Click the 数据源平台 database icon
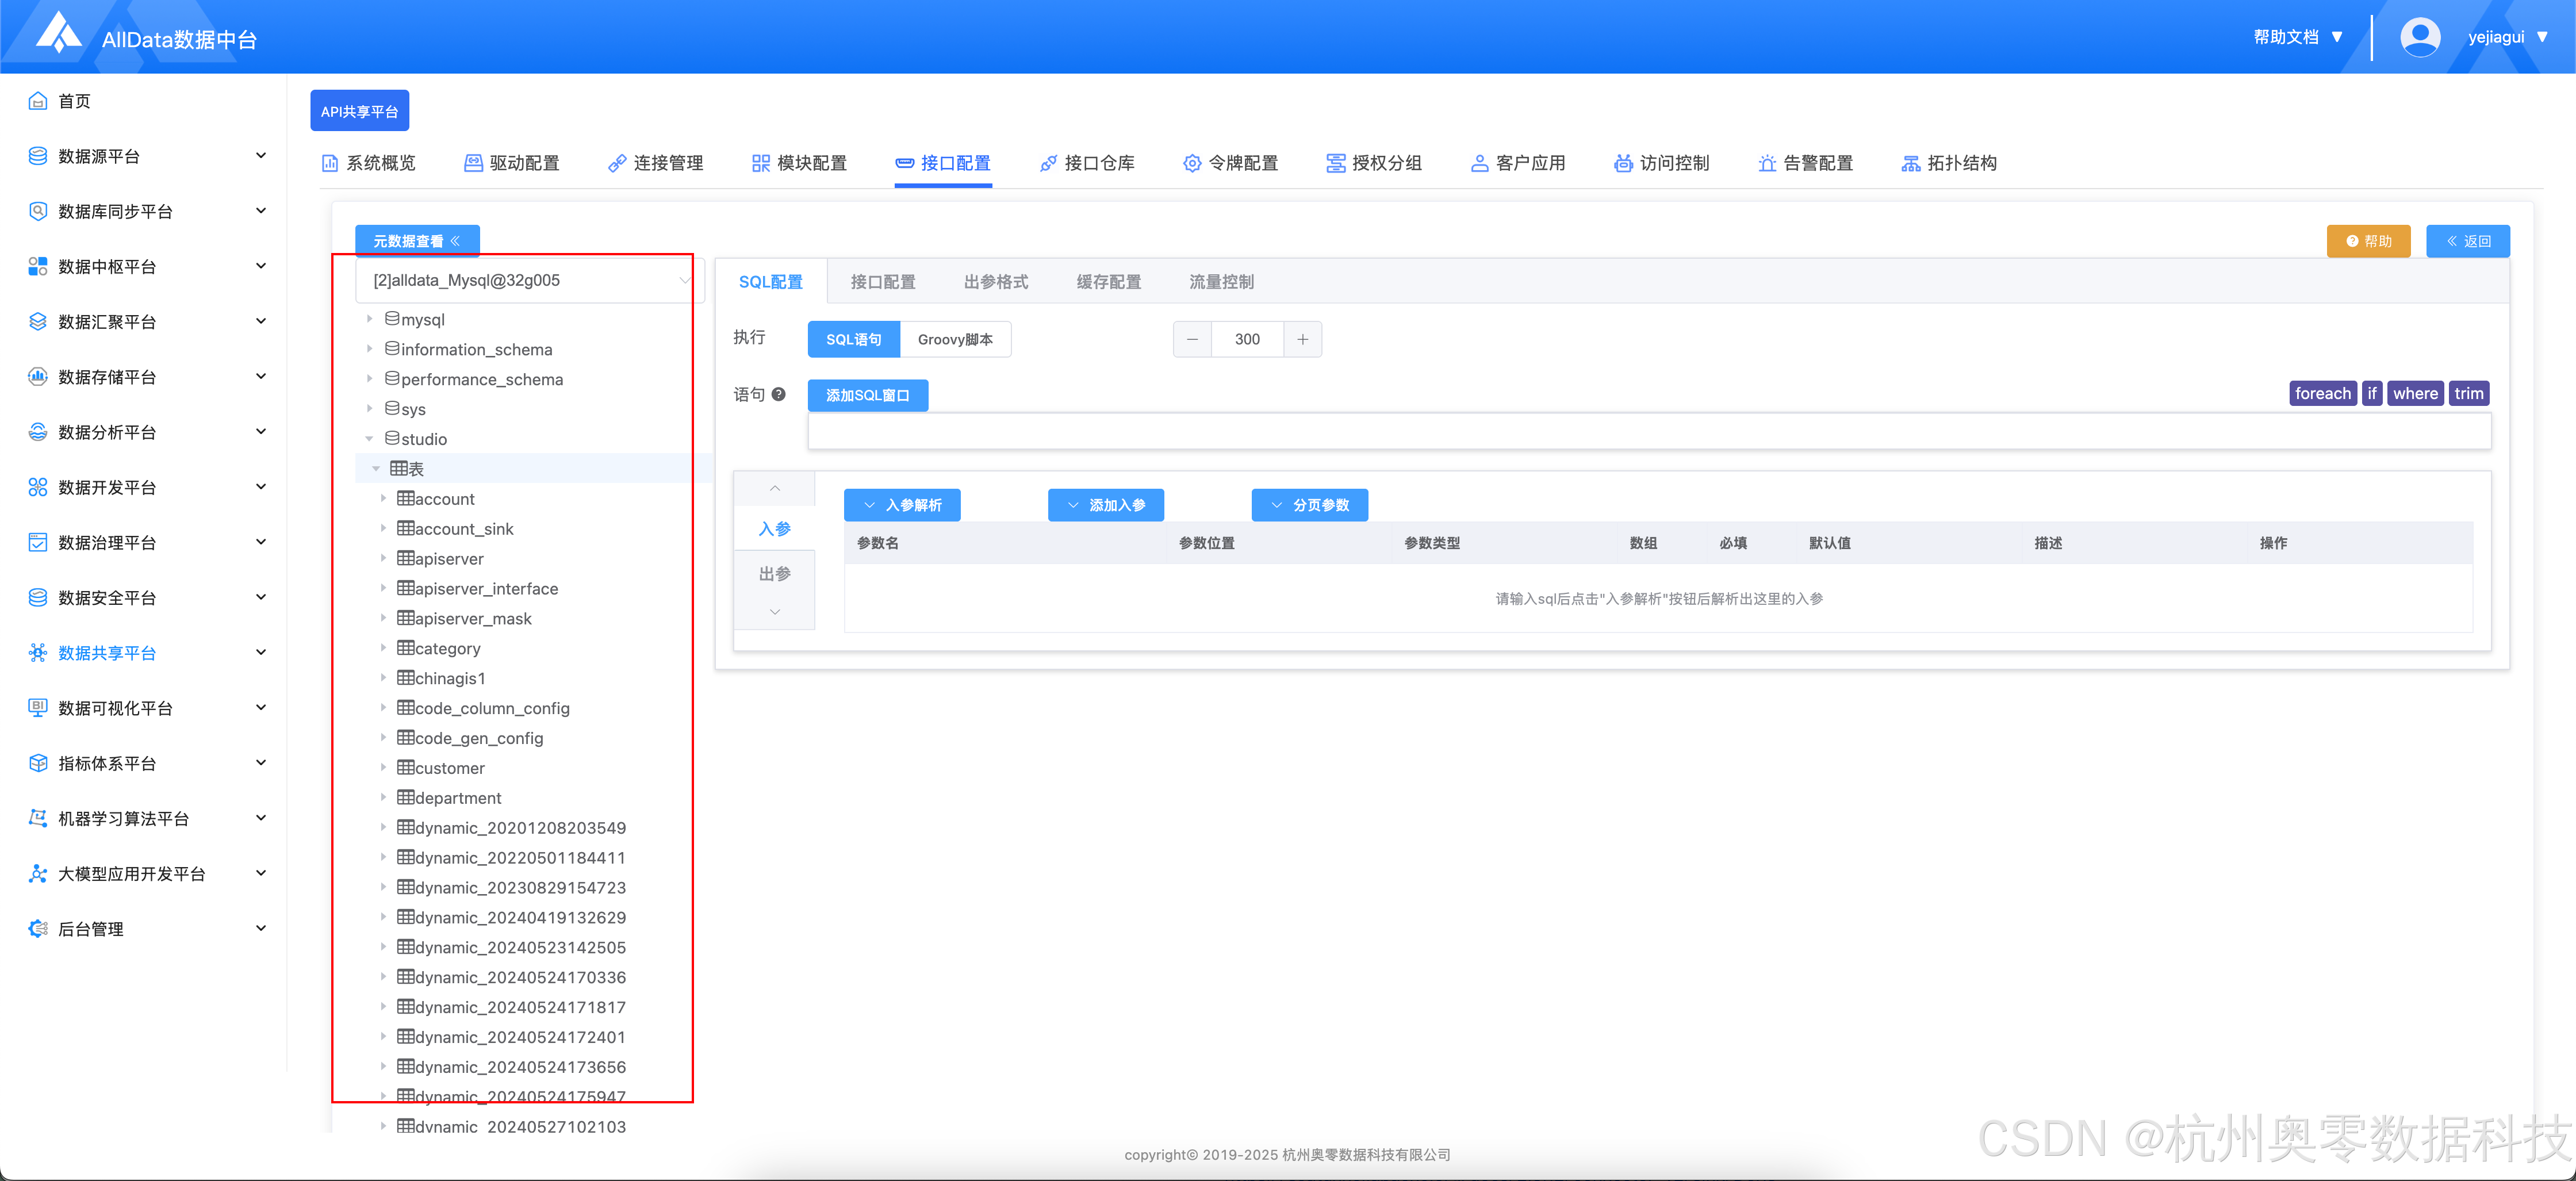The width and height of the screenshot is (2576, 1181). [38, 156]
